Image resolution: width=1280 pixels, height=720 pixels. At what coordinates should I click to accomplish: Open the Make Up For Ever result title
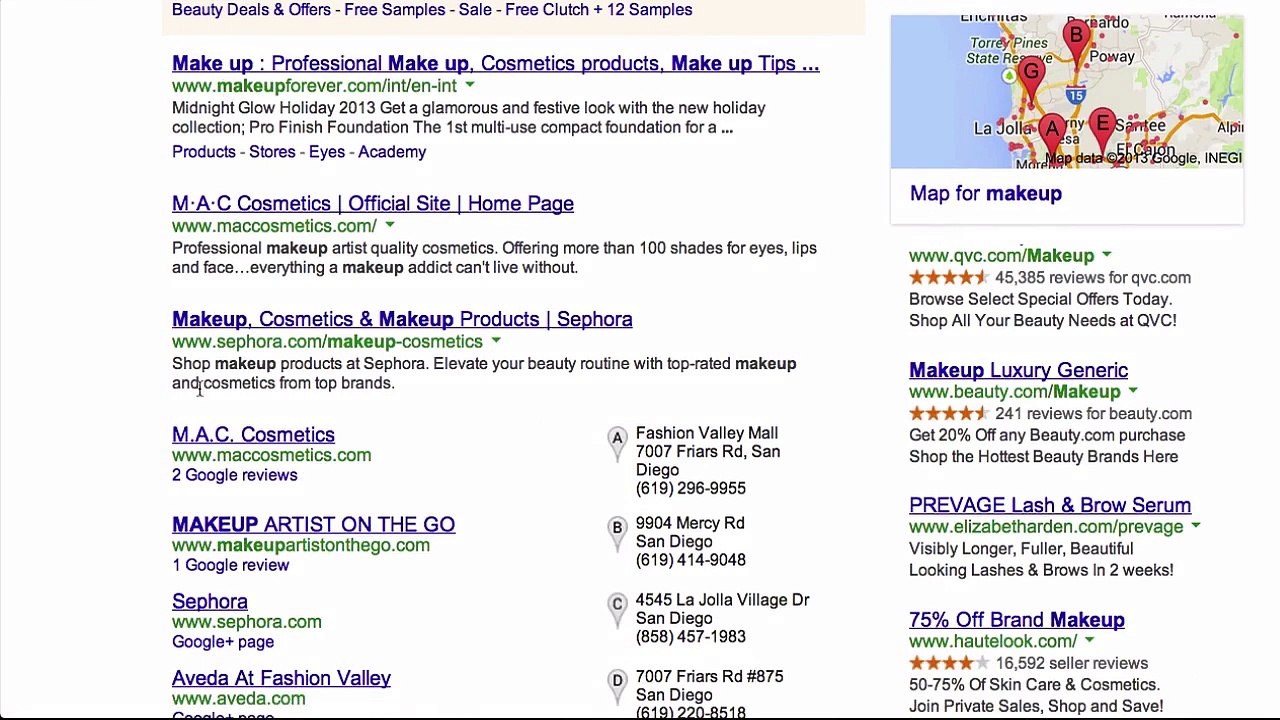click(x=495, y=64)
